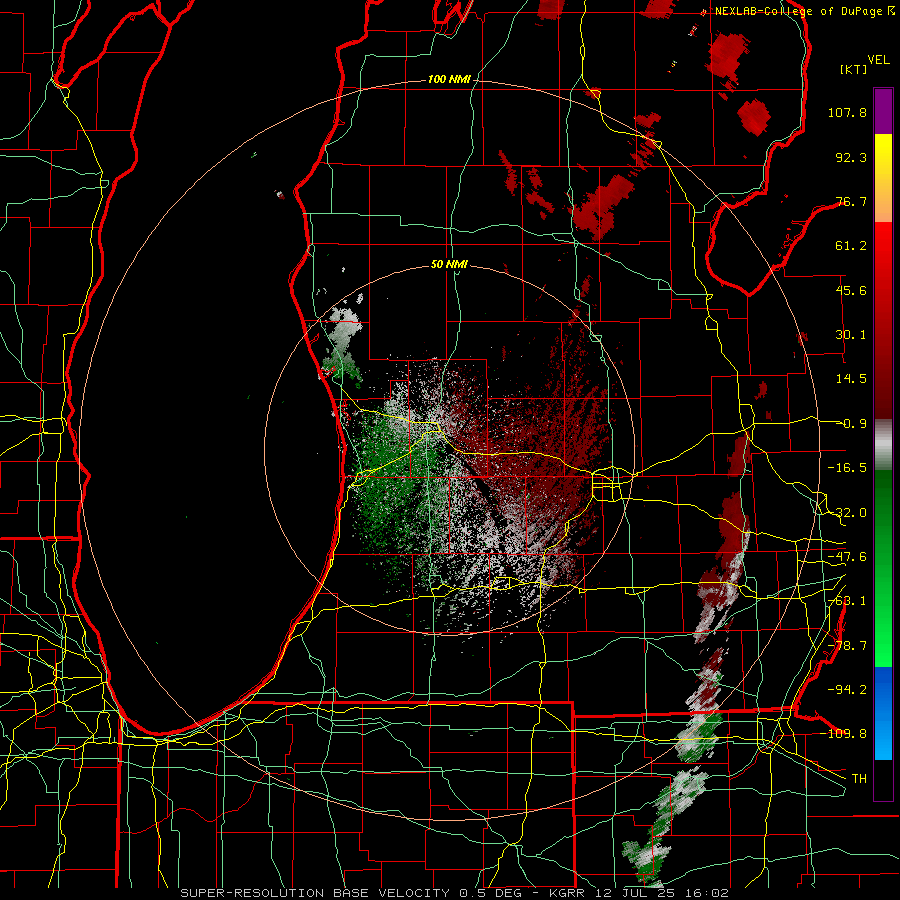Click the Super-Resolution Base Velocity caption text
This screenshot has width=900, height=900.
[x=455, y=893]
